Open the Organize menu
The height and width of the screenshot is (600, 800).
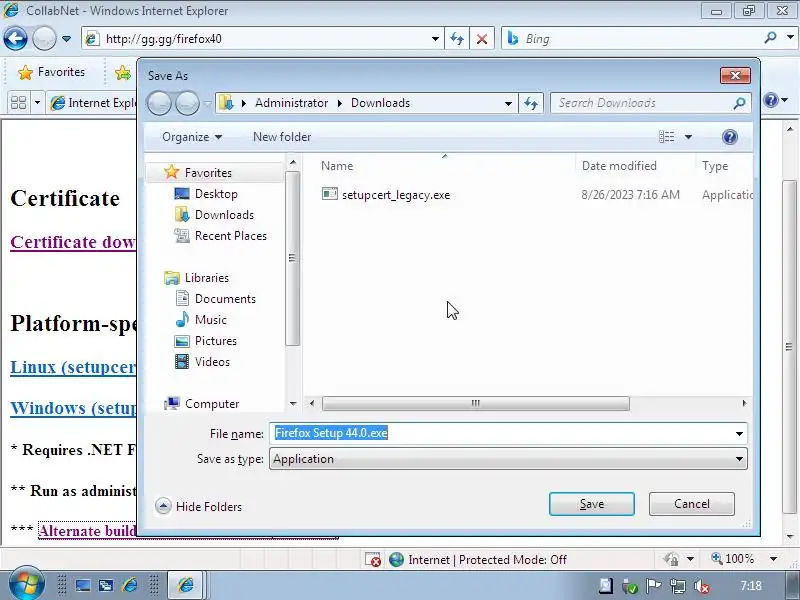[192, 137]
